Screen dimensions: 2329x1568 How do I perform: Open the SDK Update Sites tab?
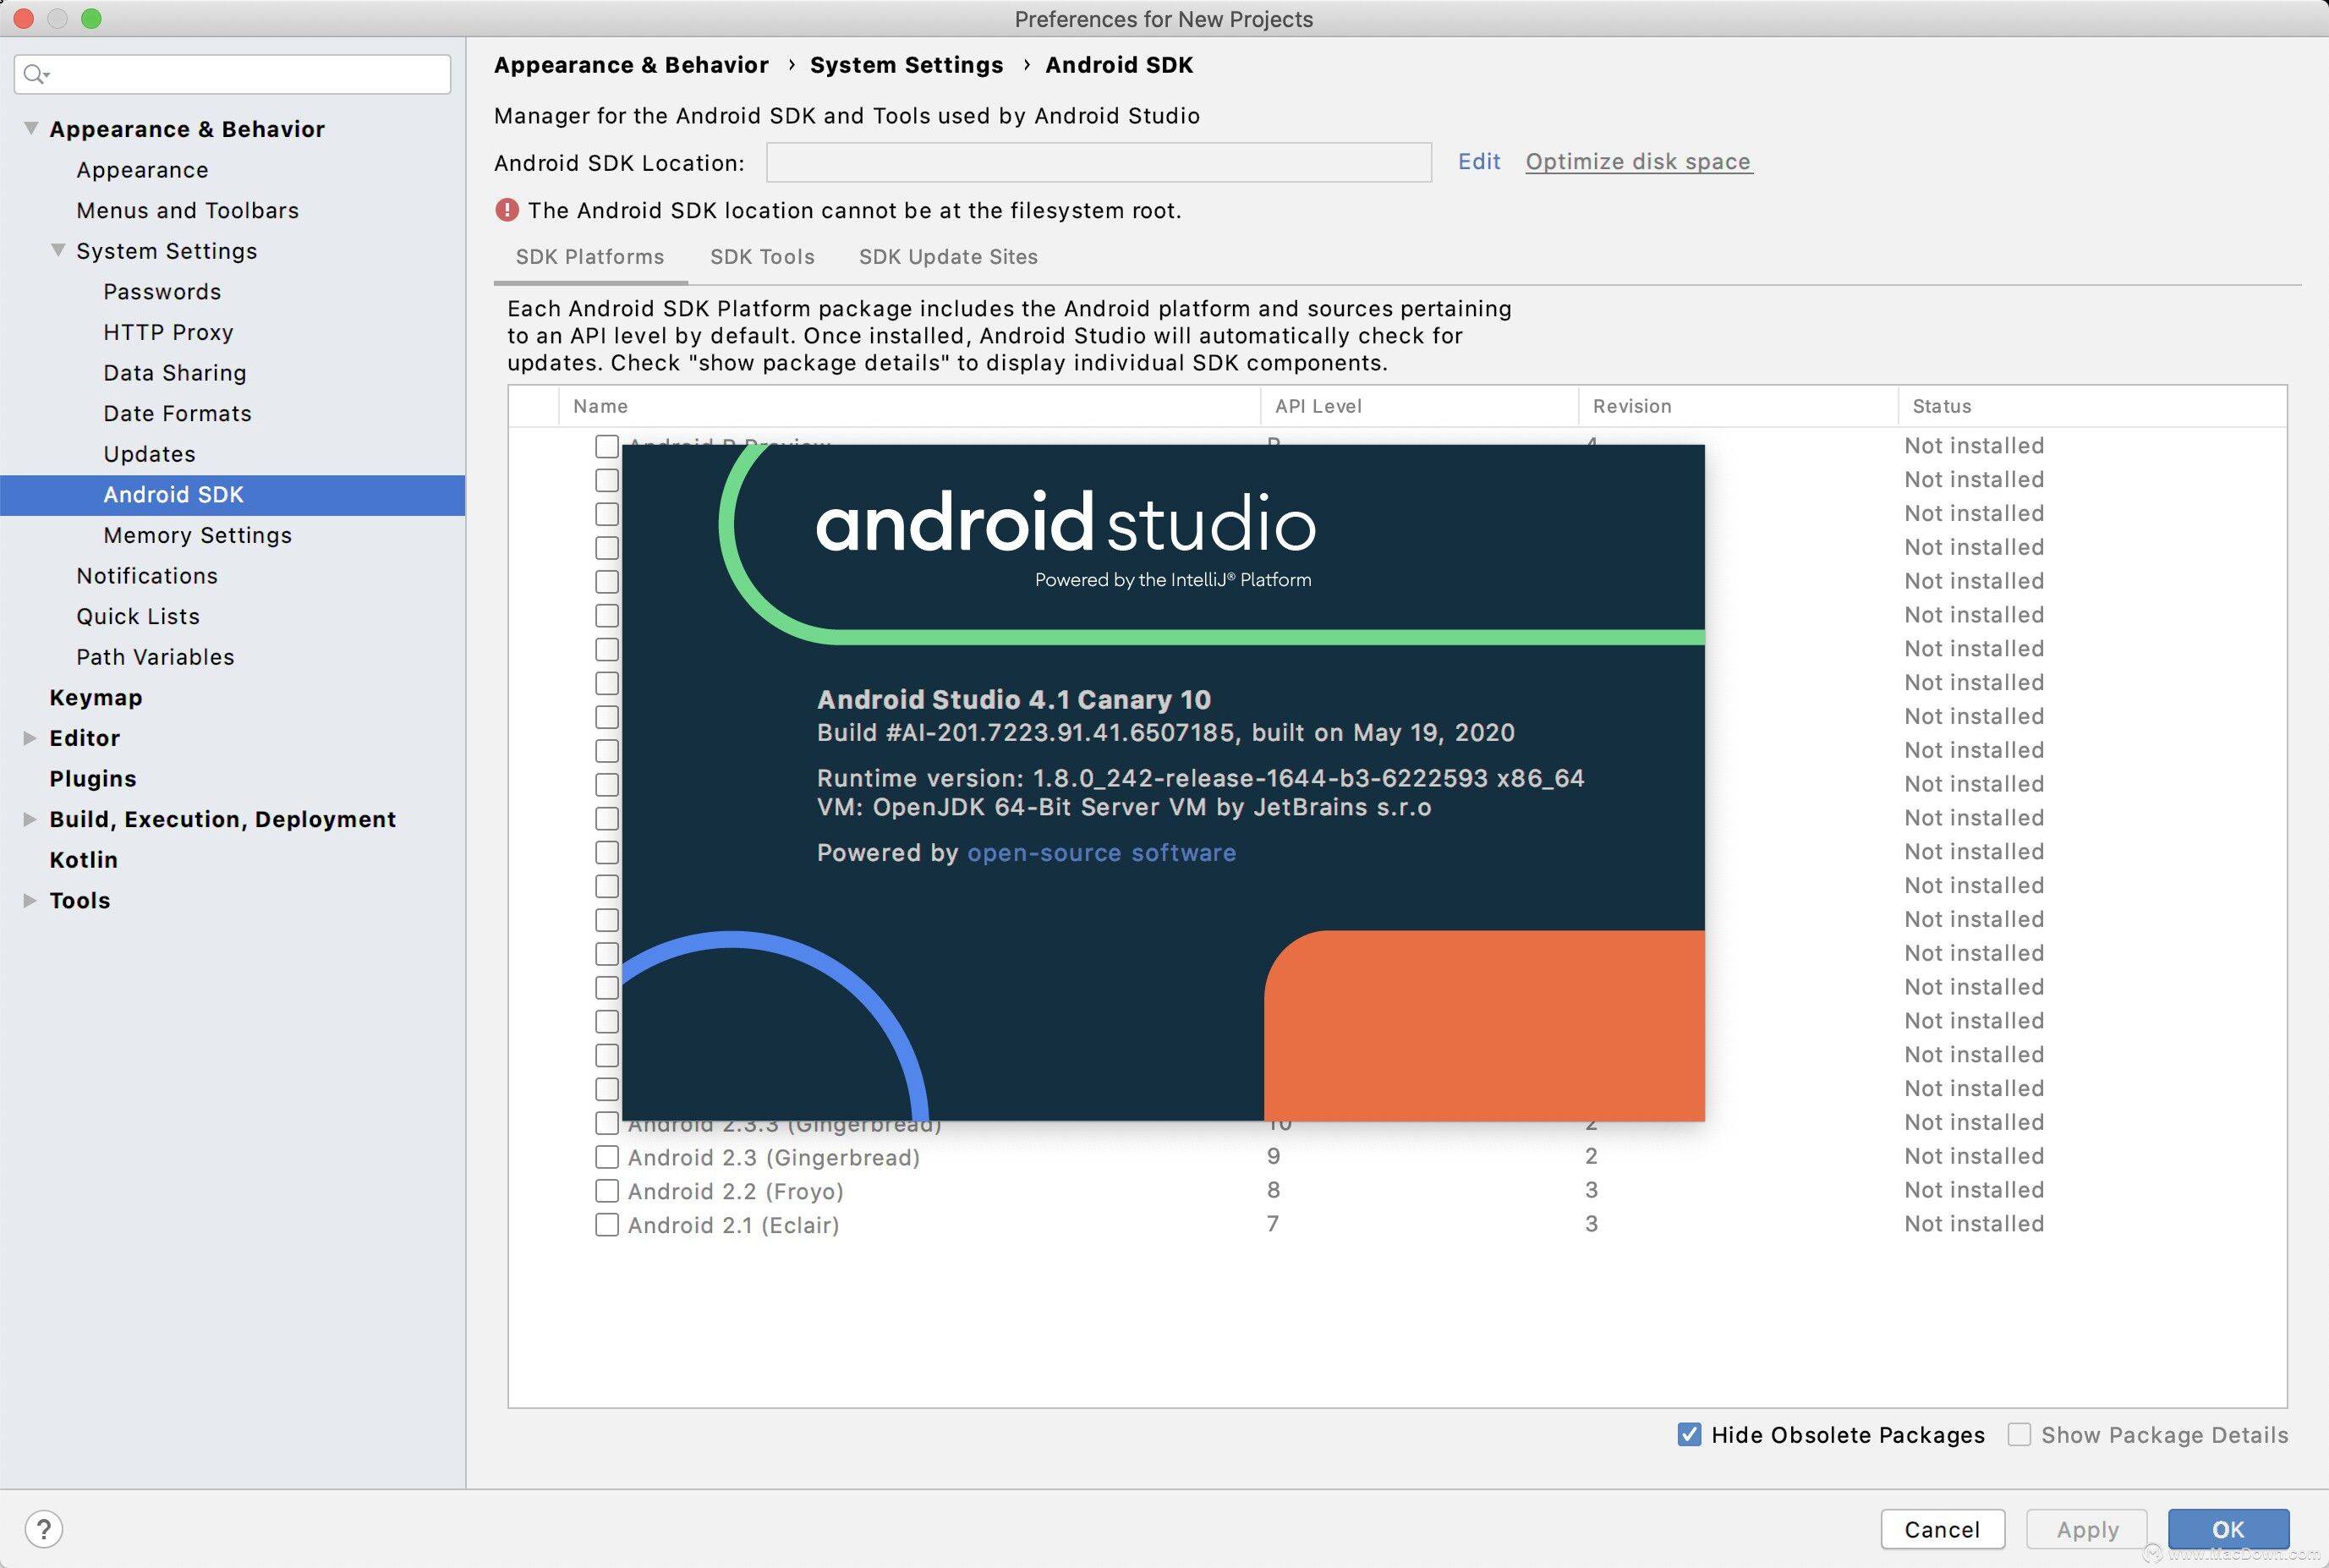pos(948,257)
